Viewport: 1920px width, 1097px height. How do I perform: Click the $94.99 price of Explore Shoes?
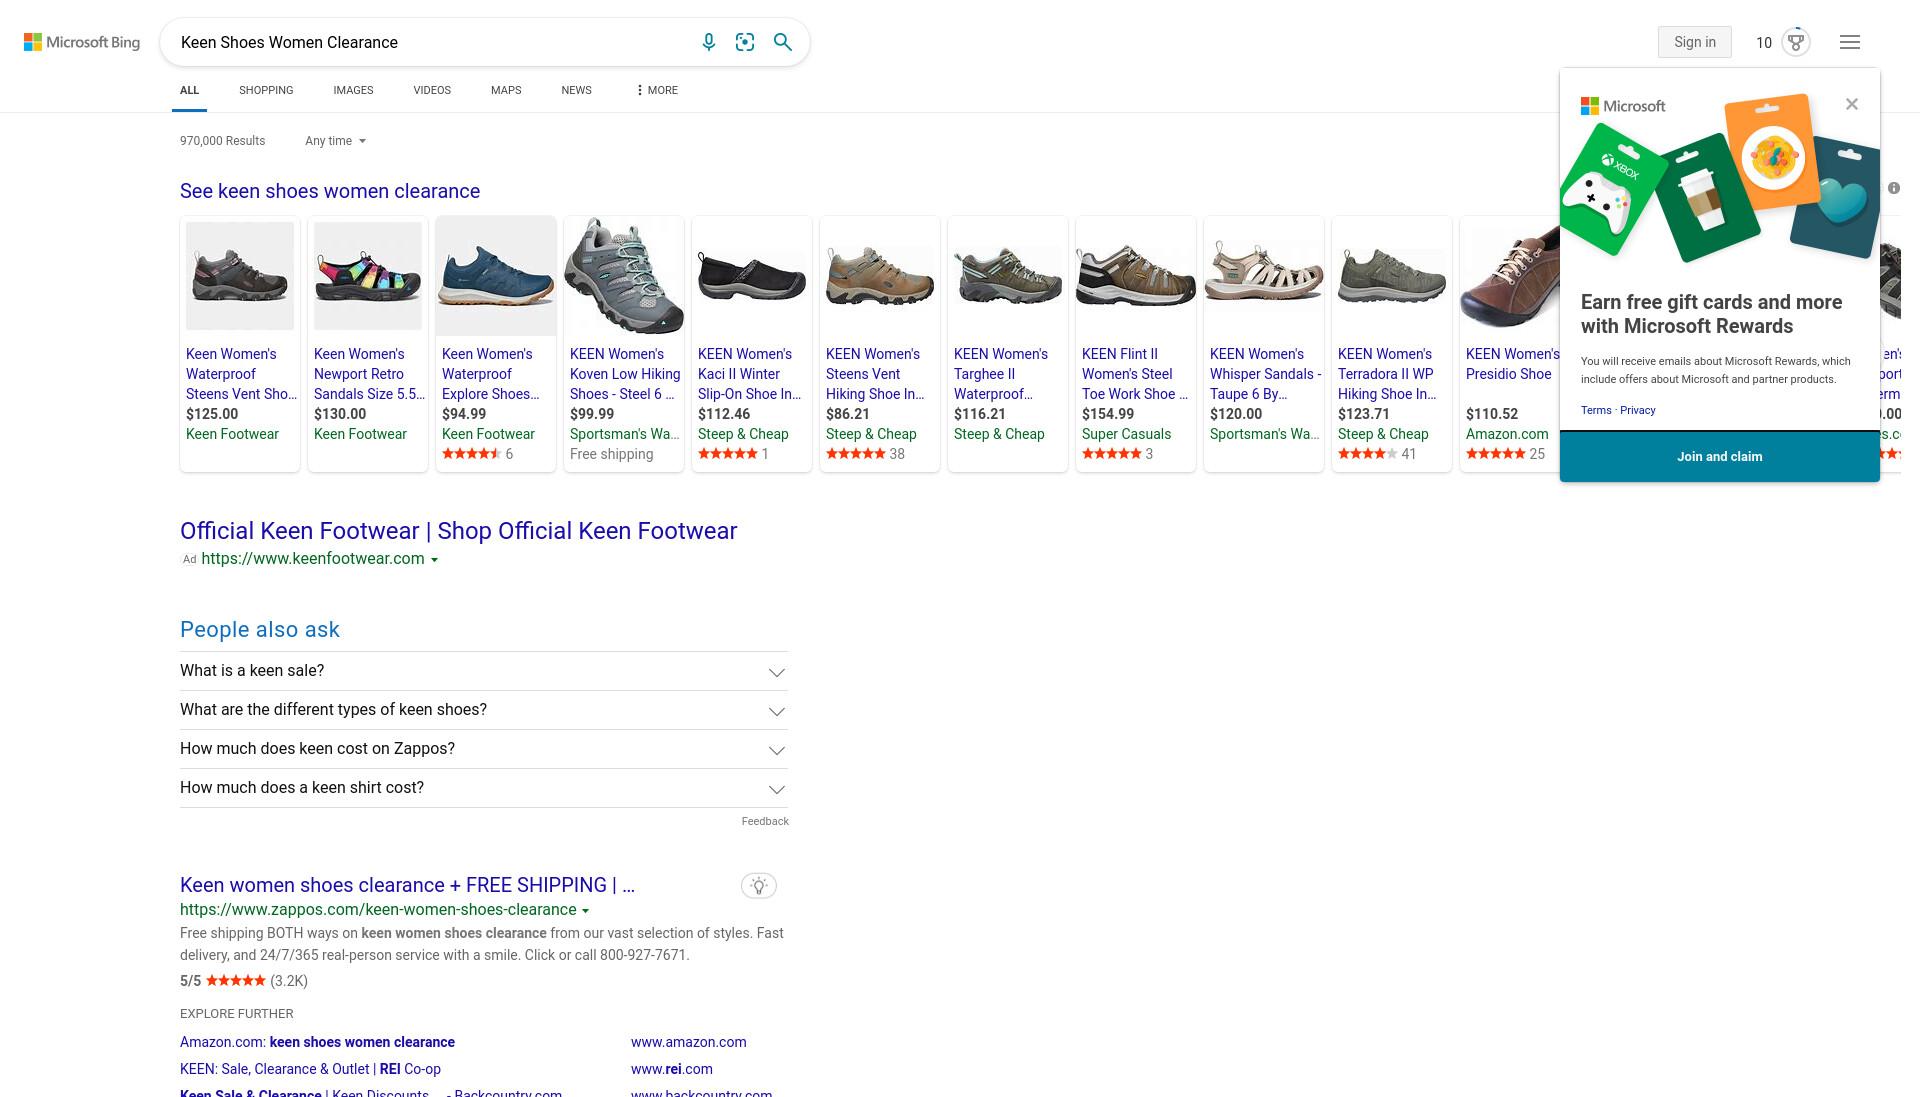pyautogui.click(x=464, y=414)
